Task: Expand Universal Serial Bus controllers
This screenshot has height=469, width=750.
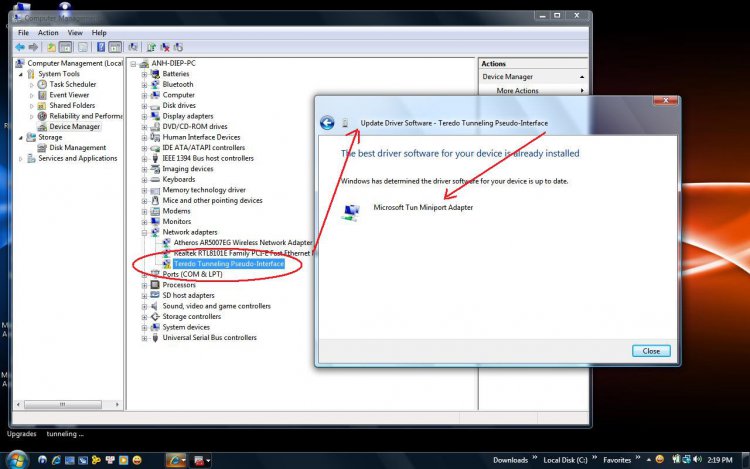Action: 144,338
